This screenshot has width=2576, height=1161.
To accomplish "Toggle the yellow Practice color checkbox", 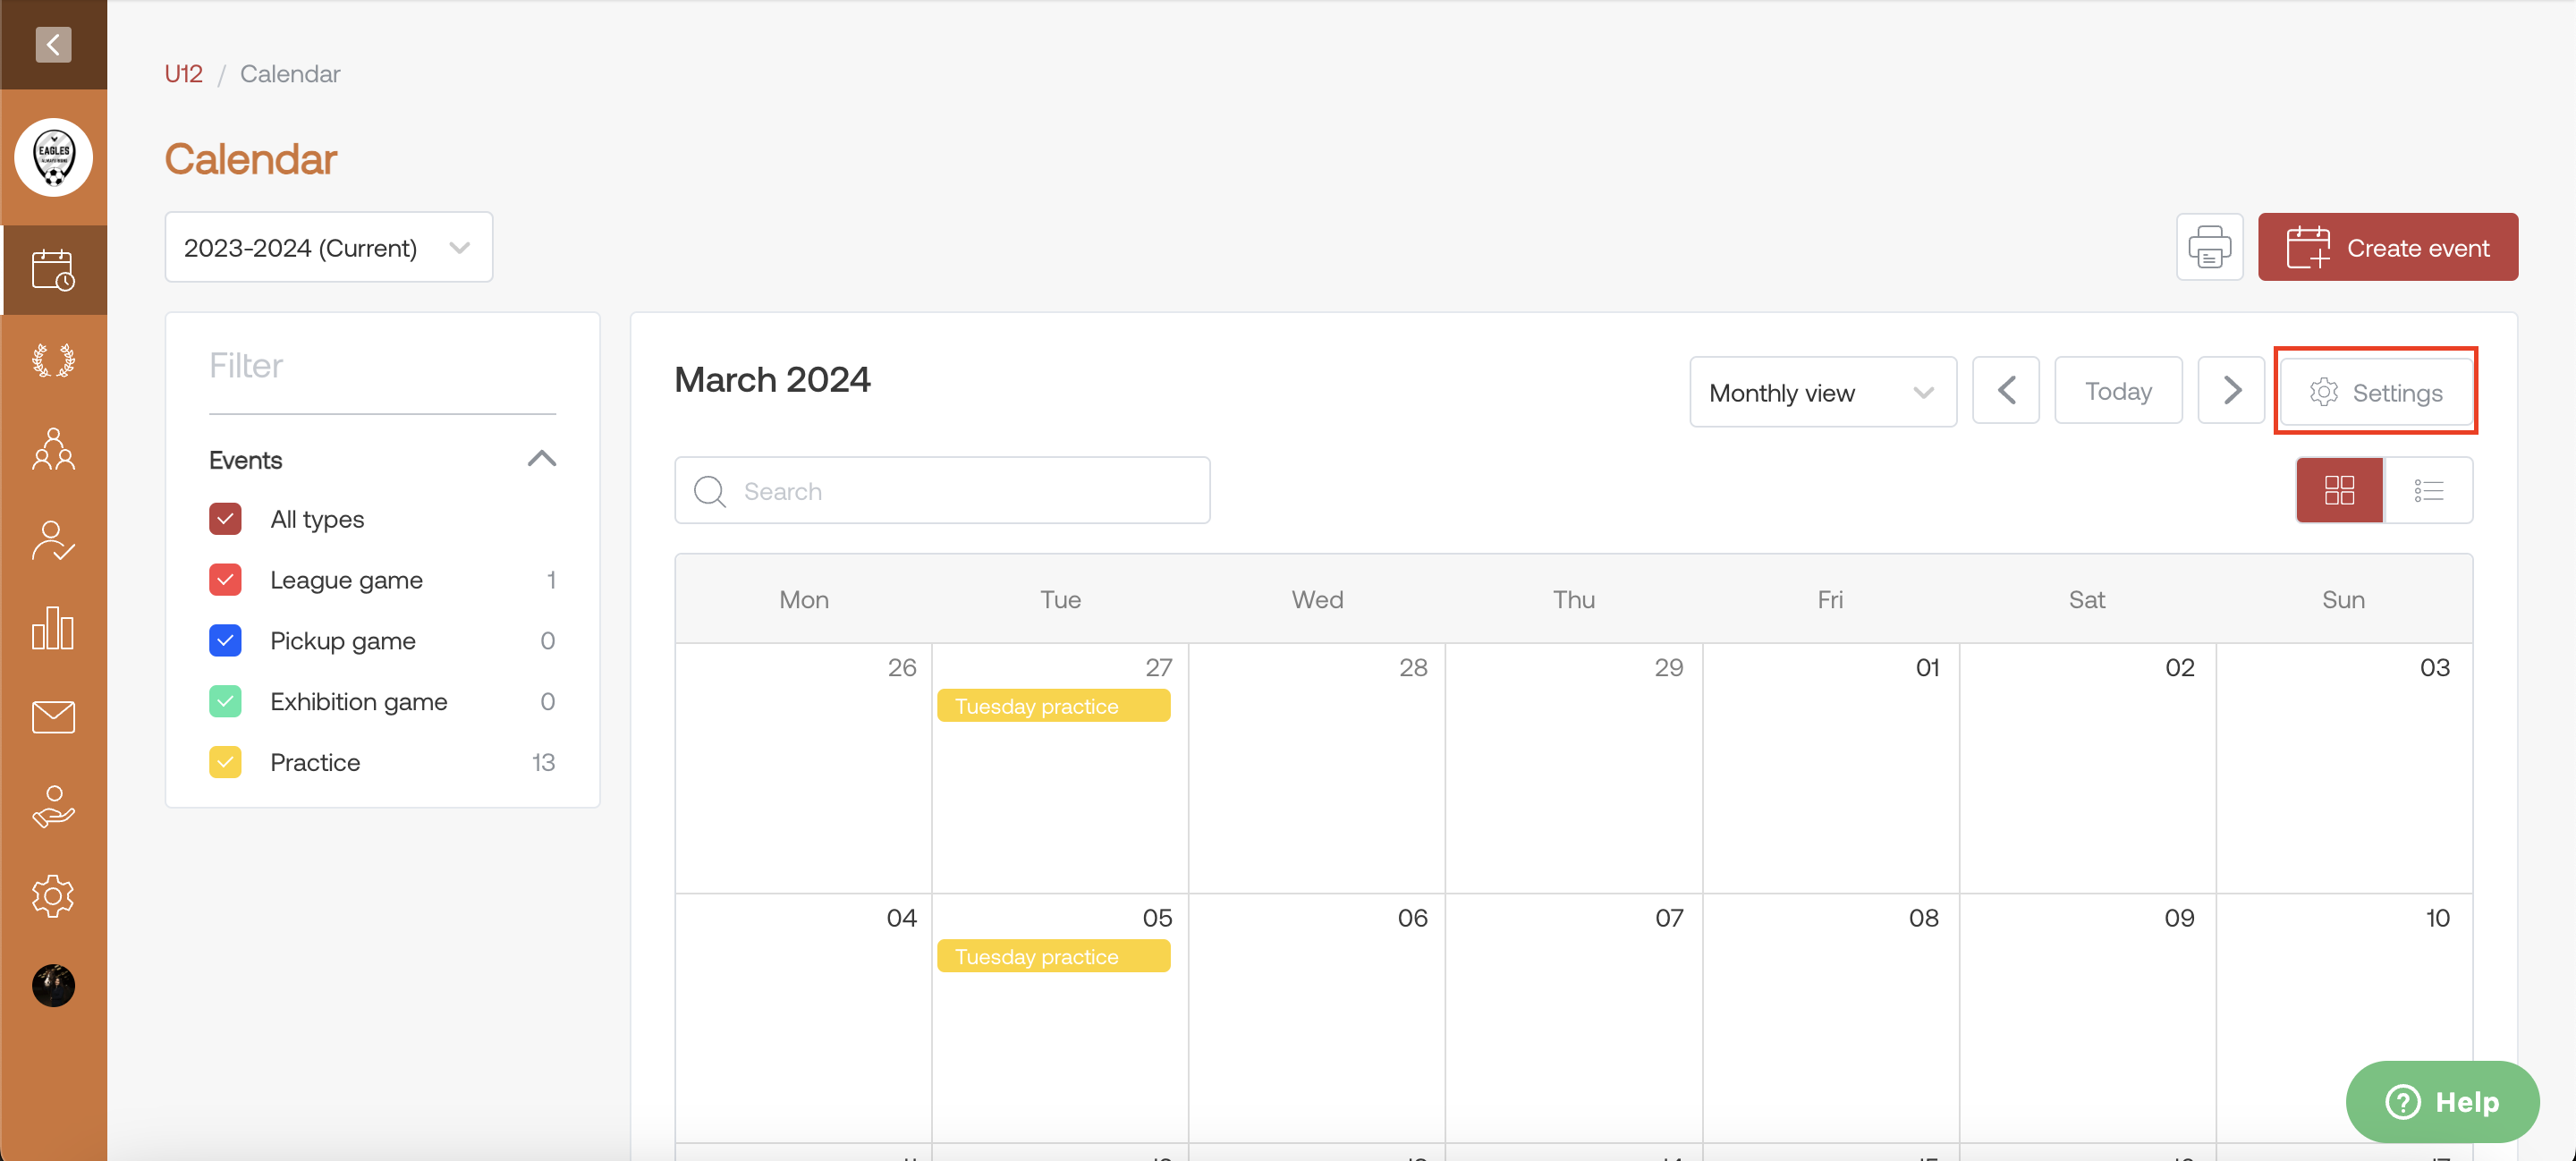I will pos(225,763).
